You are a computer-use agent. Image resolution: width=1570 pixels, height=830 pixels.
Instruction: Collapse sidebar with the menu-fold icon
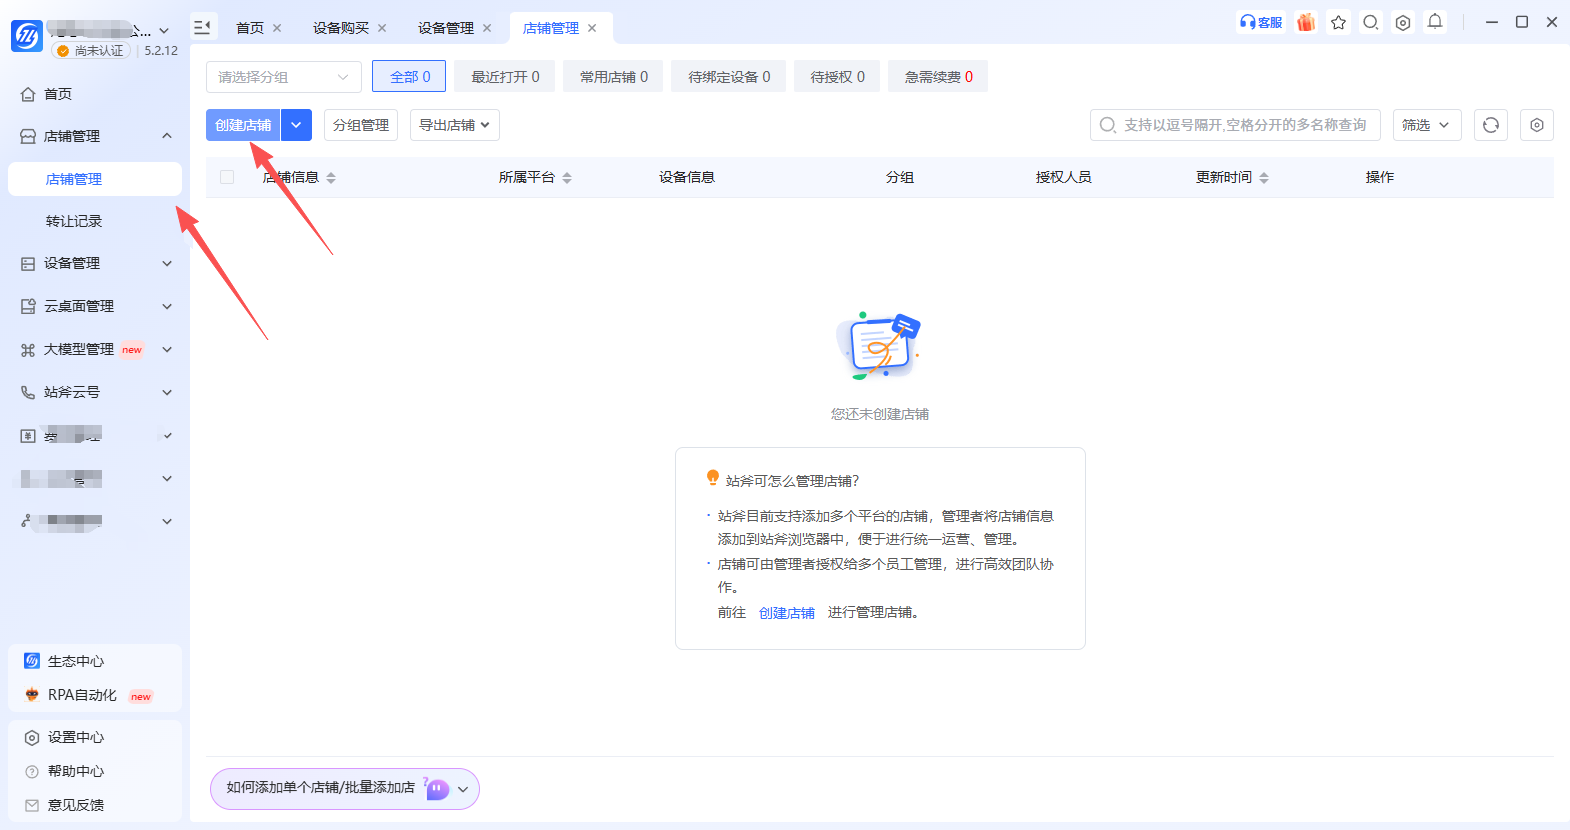(202, 27)
